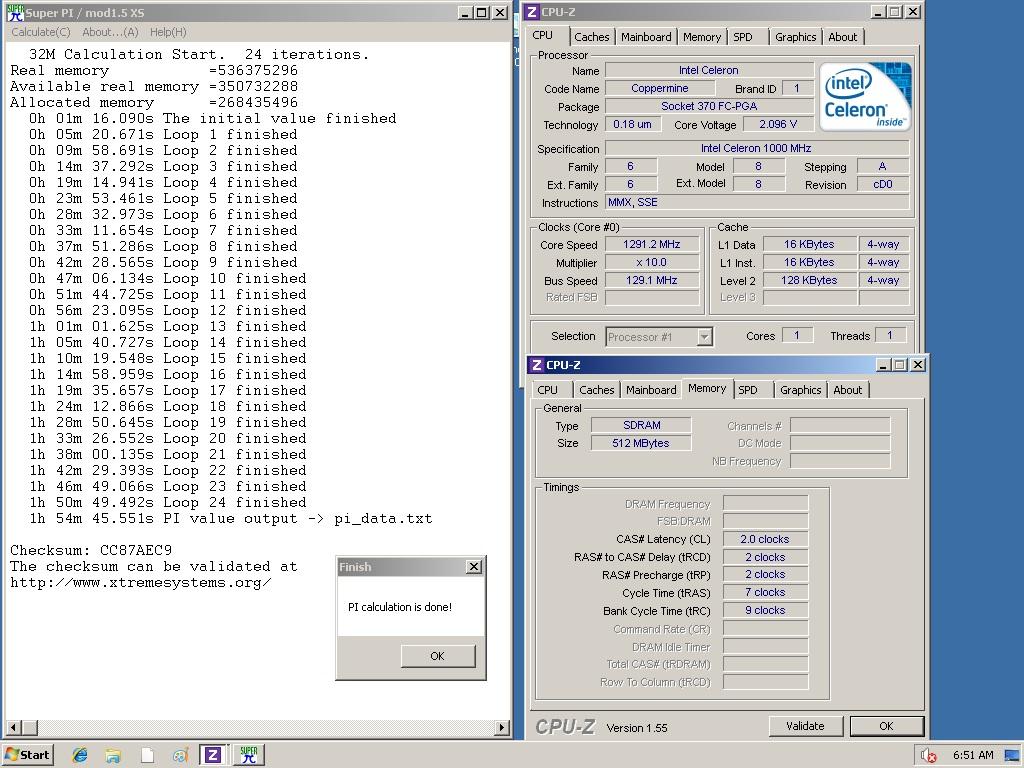This screenshot has width=1024, height=768.
Task: Click the Core Speed 1291.2 MHz value
Action: click(652, 244)
